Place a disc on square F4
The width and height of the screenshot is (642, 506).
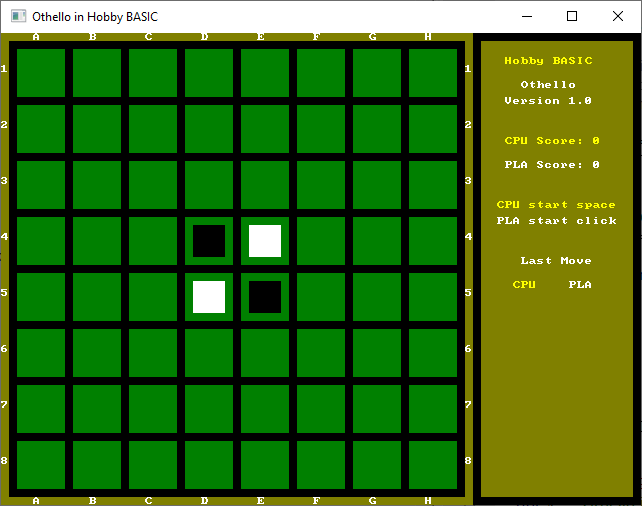(321, 241)
